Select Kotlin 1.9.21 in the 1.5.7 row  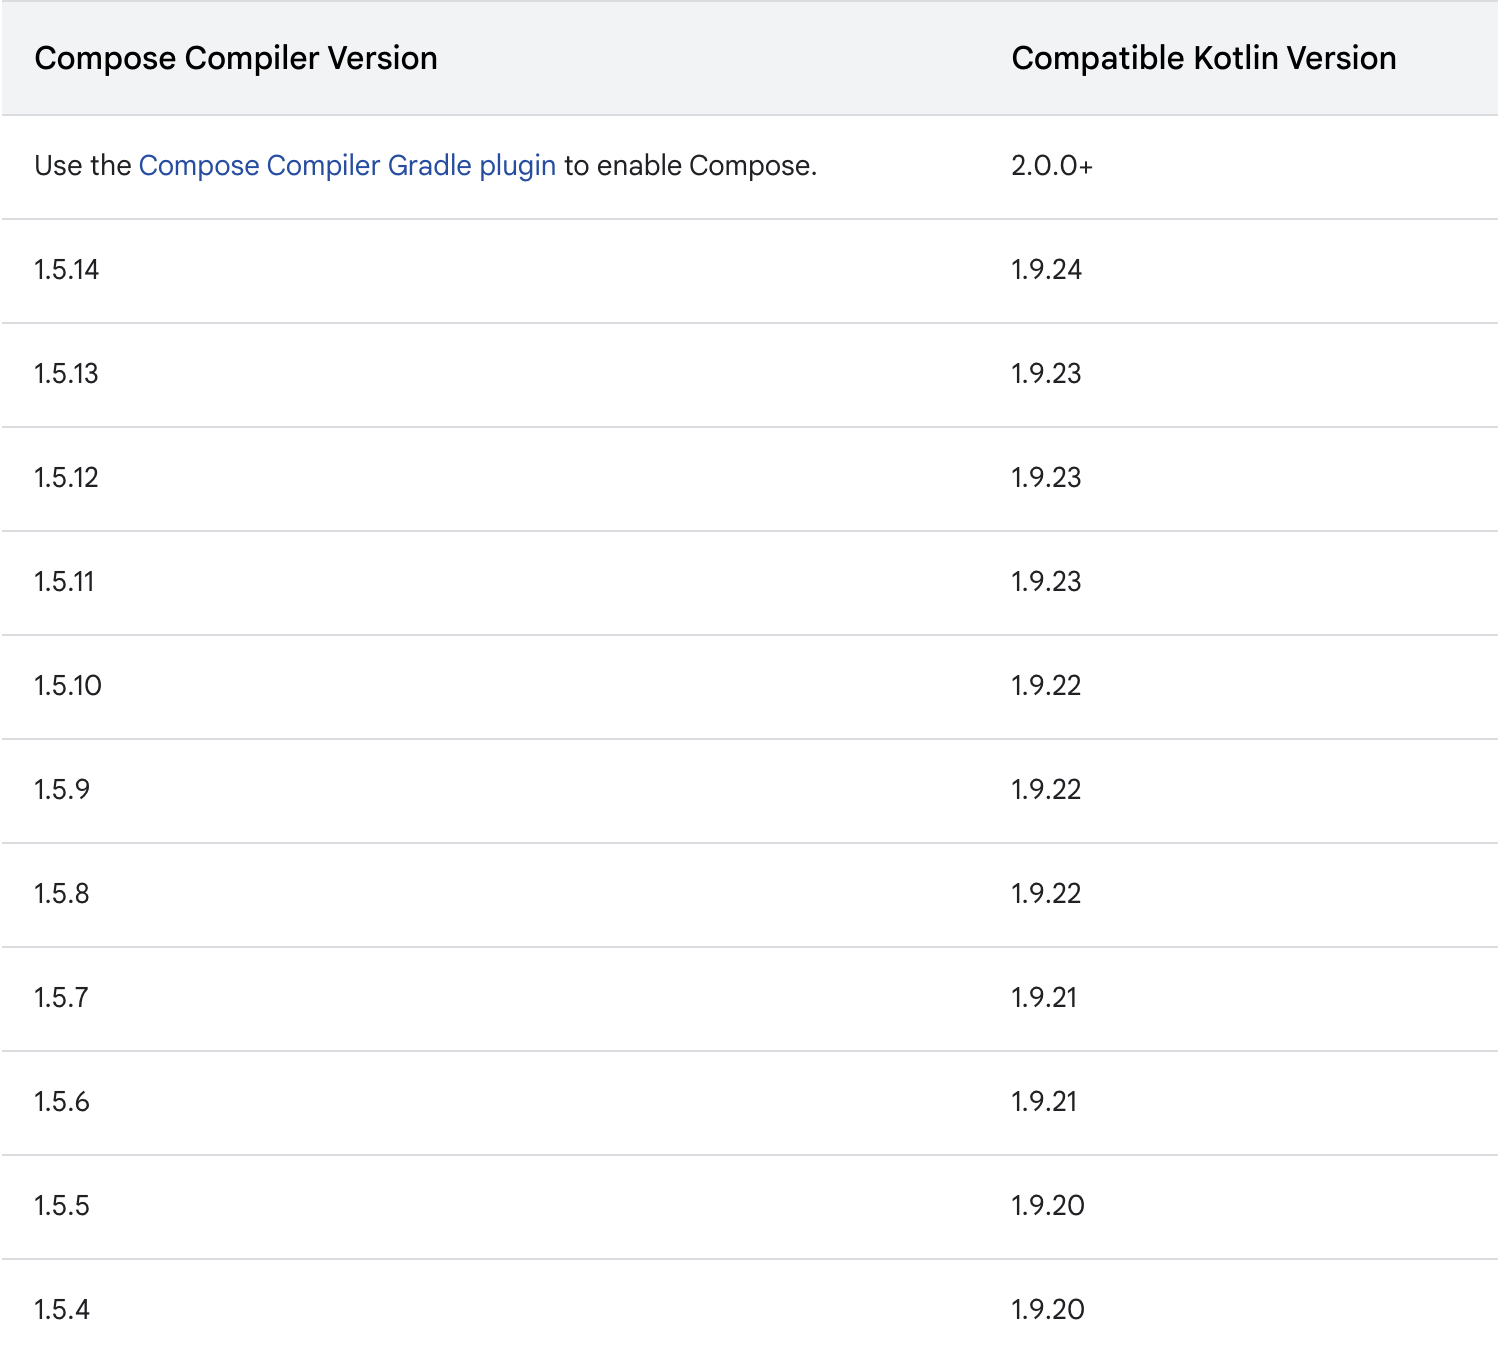coord(1044,998)
